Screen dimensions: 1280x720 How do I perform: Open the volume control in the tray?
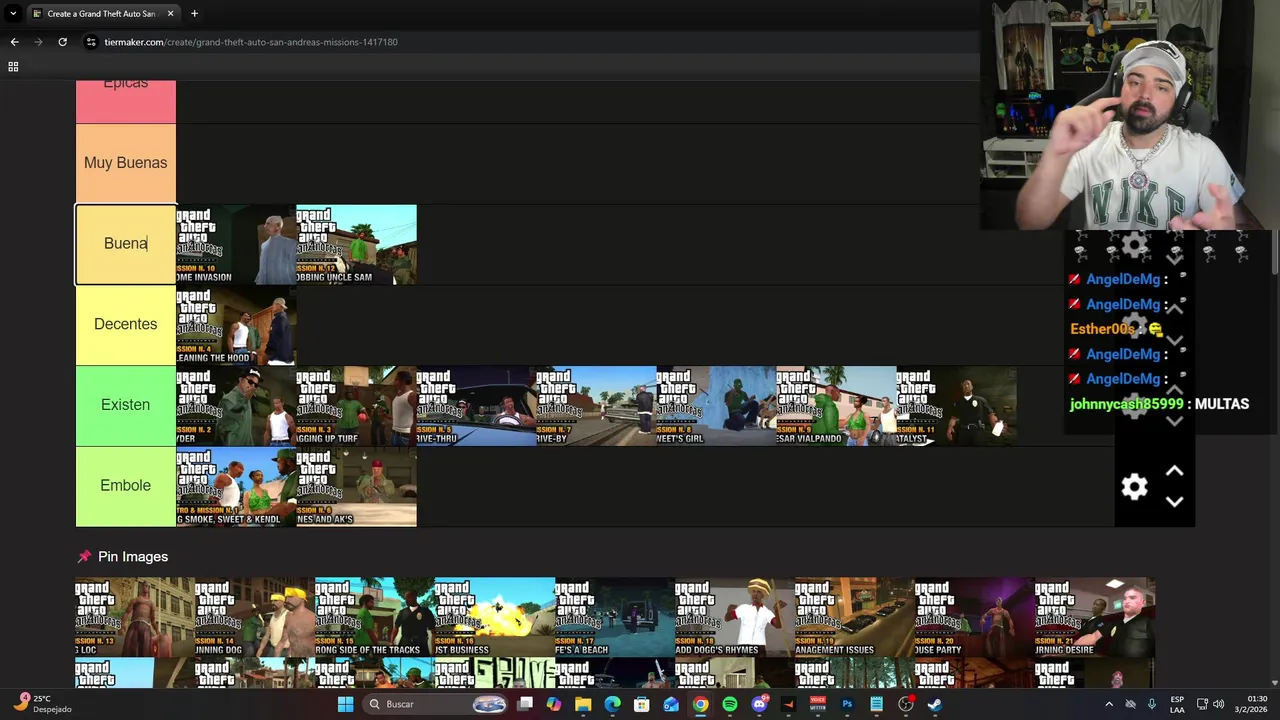point(1219,704)
